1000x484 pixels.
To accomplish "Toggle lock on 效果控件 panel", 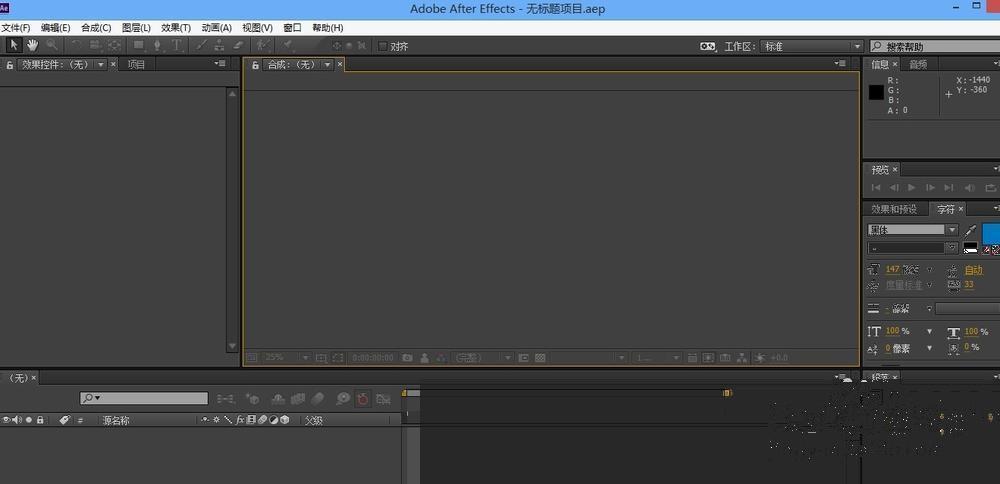I will 10,64.
